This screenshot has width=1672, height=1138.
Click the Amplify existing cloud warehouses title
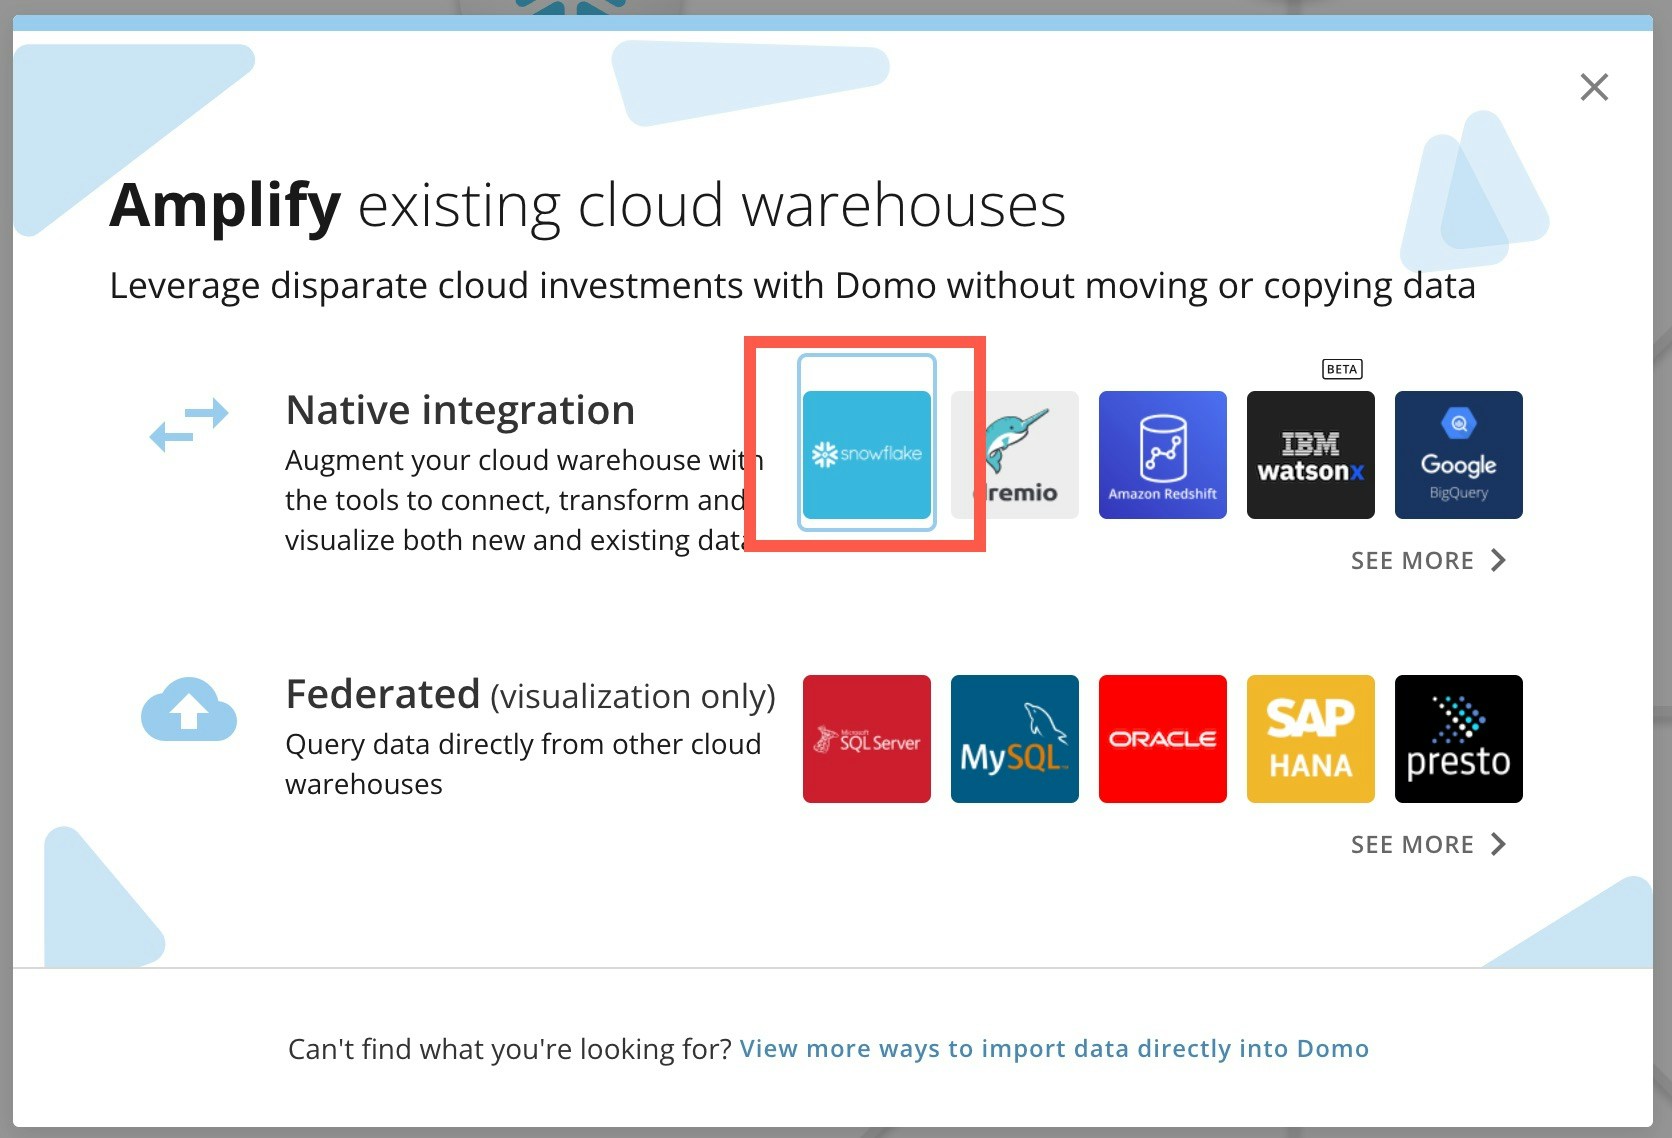[x=588, y=206]
